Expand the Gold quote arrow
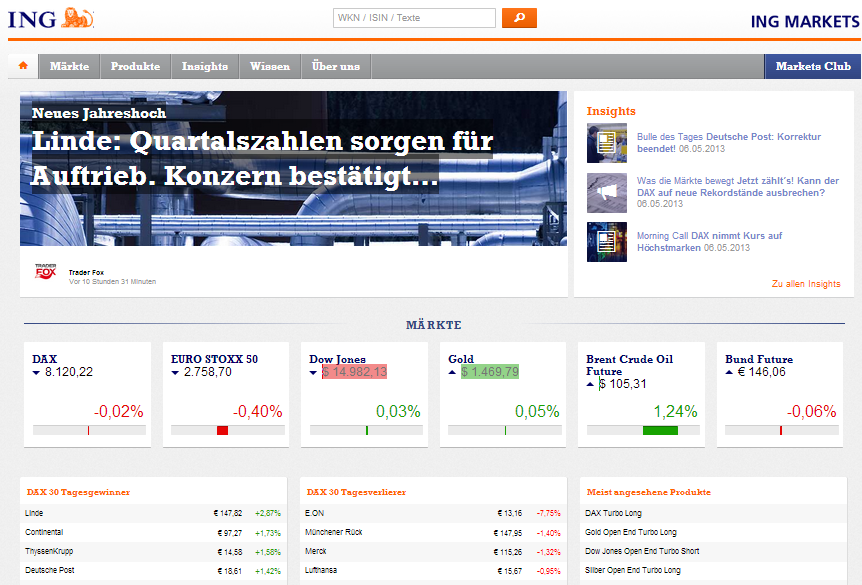The image size is (862, 585). pos(450,370)
